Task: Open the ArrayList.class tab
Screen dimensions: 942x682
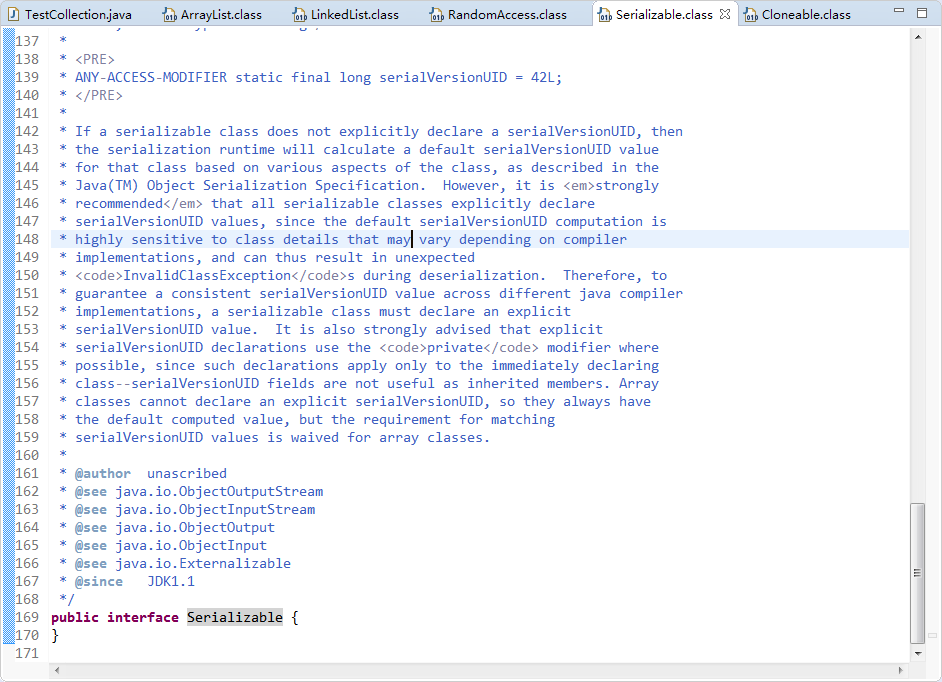Action: 213,14
